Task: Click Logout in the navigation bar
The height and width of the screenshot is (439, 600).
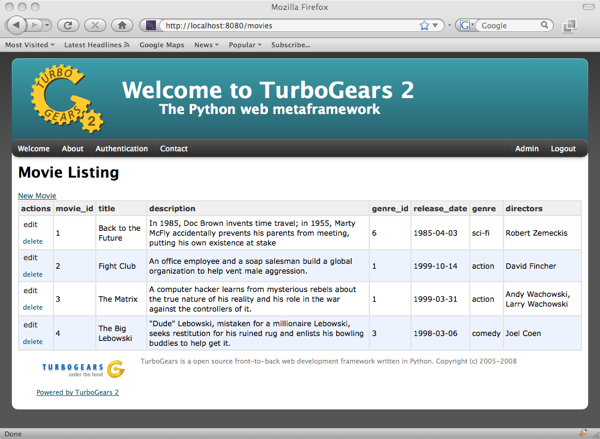Action: tap(563, 149)
